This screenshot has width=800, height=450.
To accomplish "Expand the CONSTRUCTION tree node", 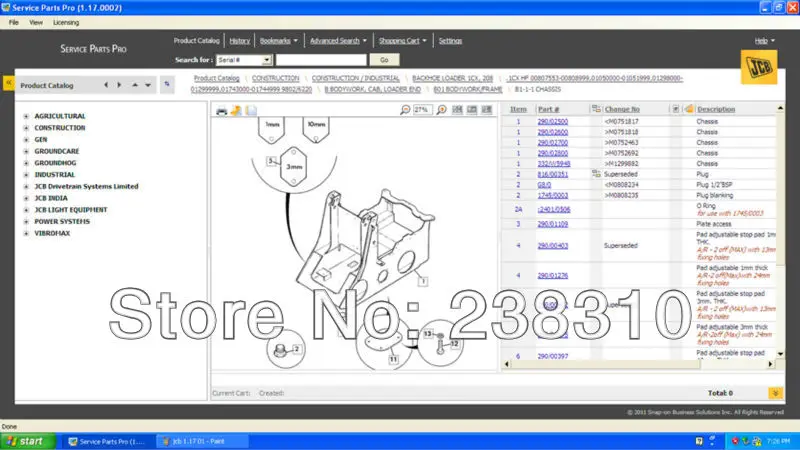I will point(26,128).
